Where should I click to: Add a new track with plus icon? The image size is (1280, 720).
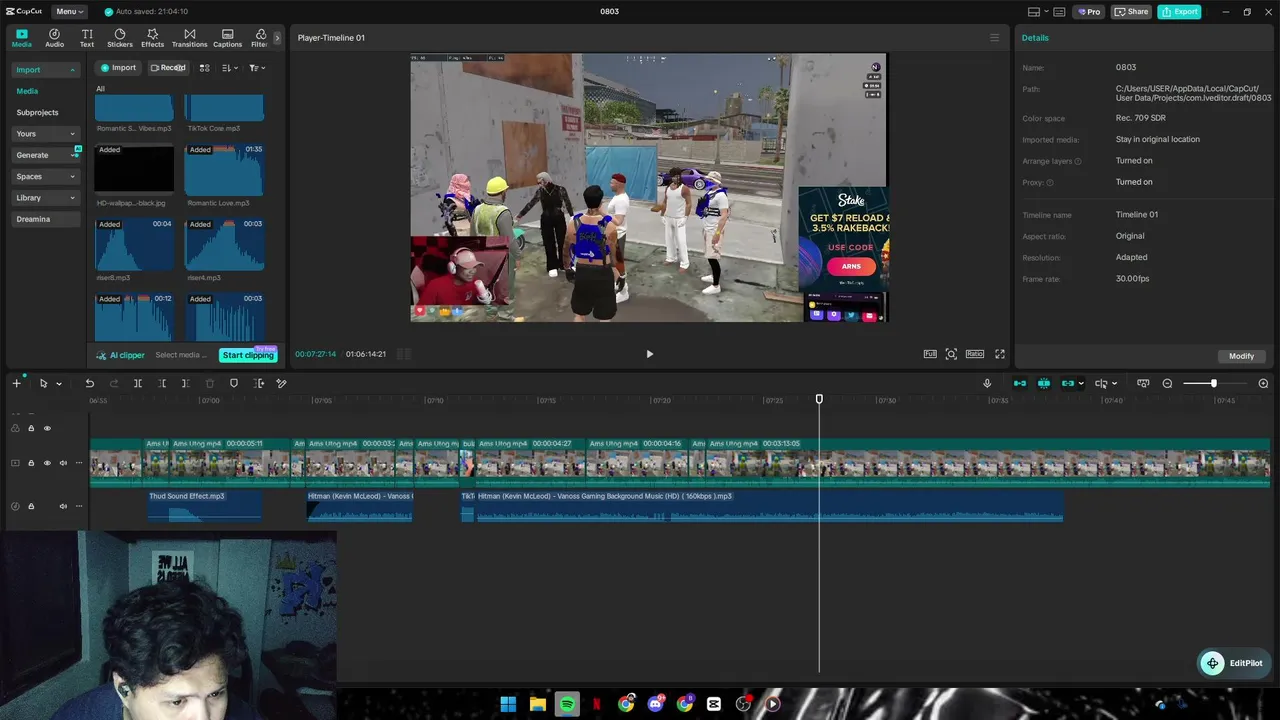[x=16, y=383]
